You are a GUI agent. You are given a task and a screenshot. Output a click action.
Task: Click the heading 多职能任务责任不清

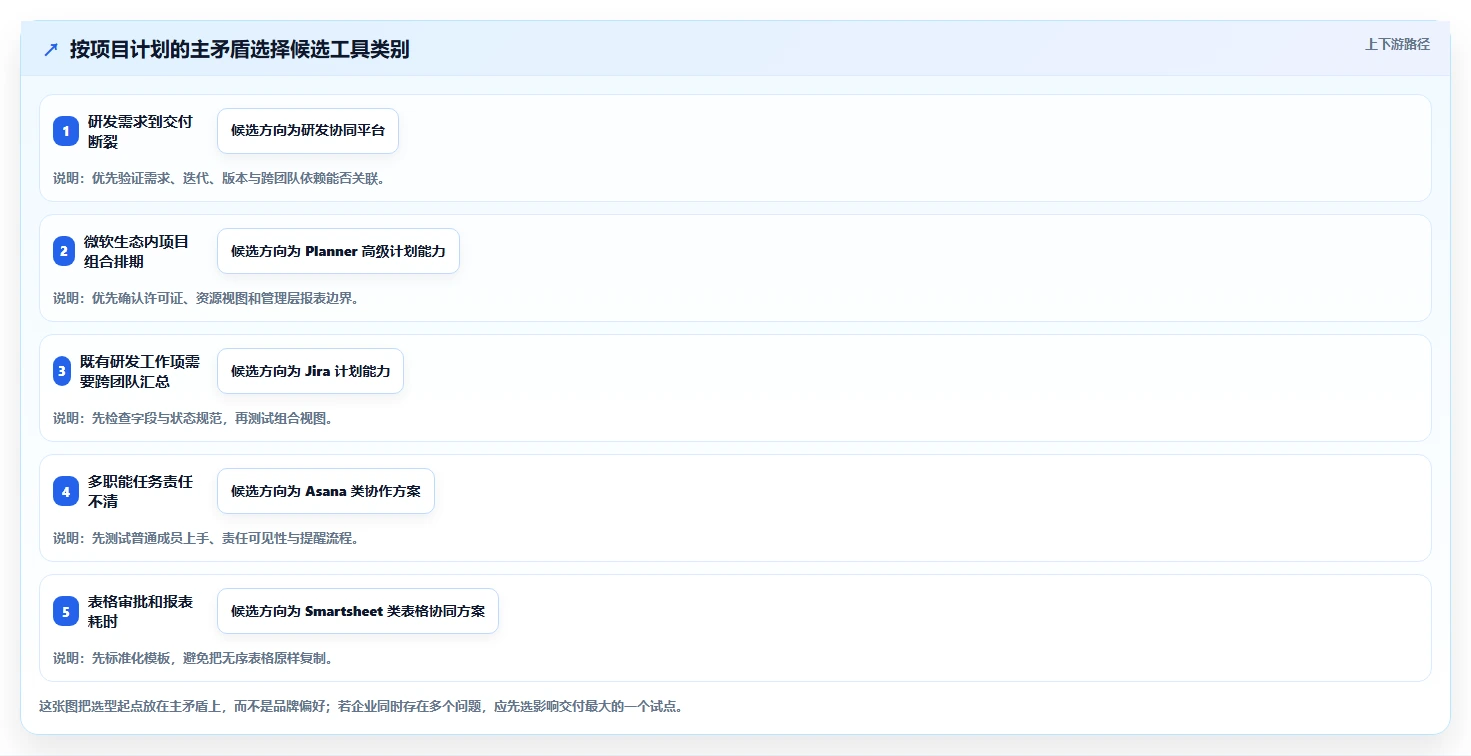pyautogui.click(x=140, y=491)
